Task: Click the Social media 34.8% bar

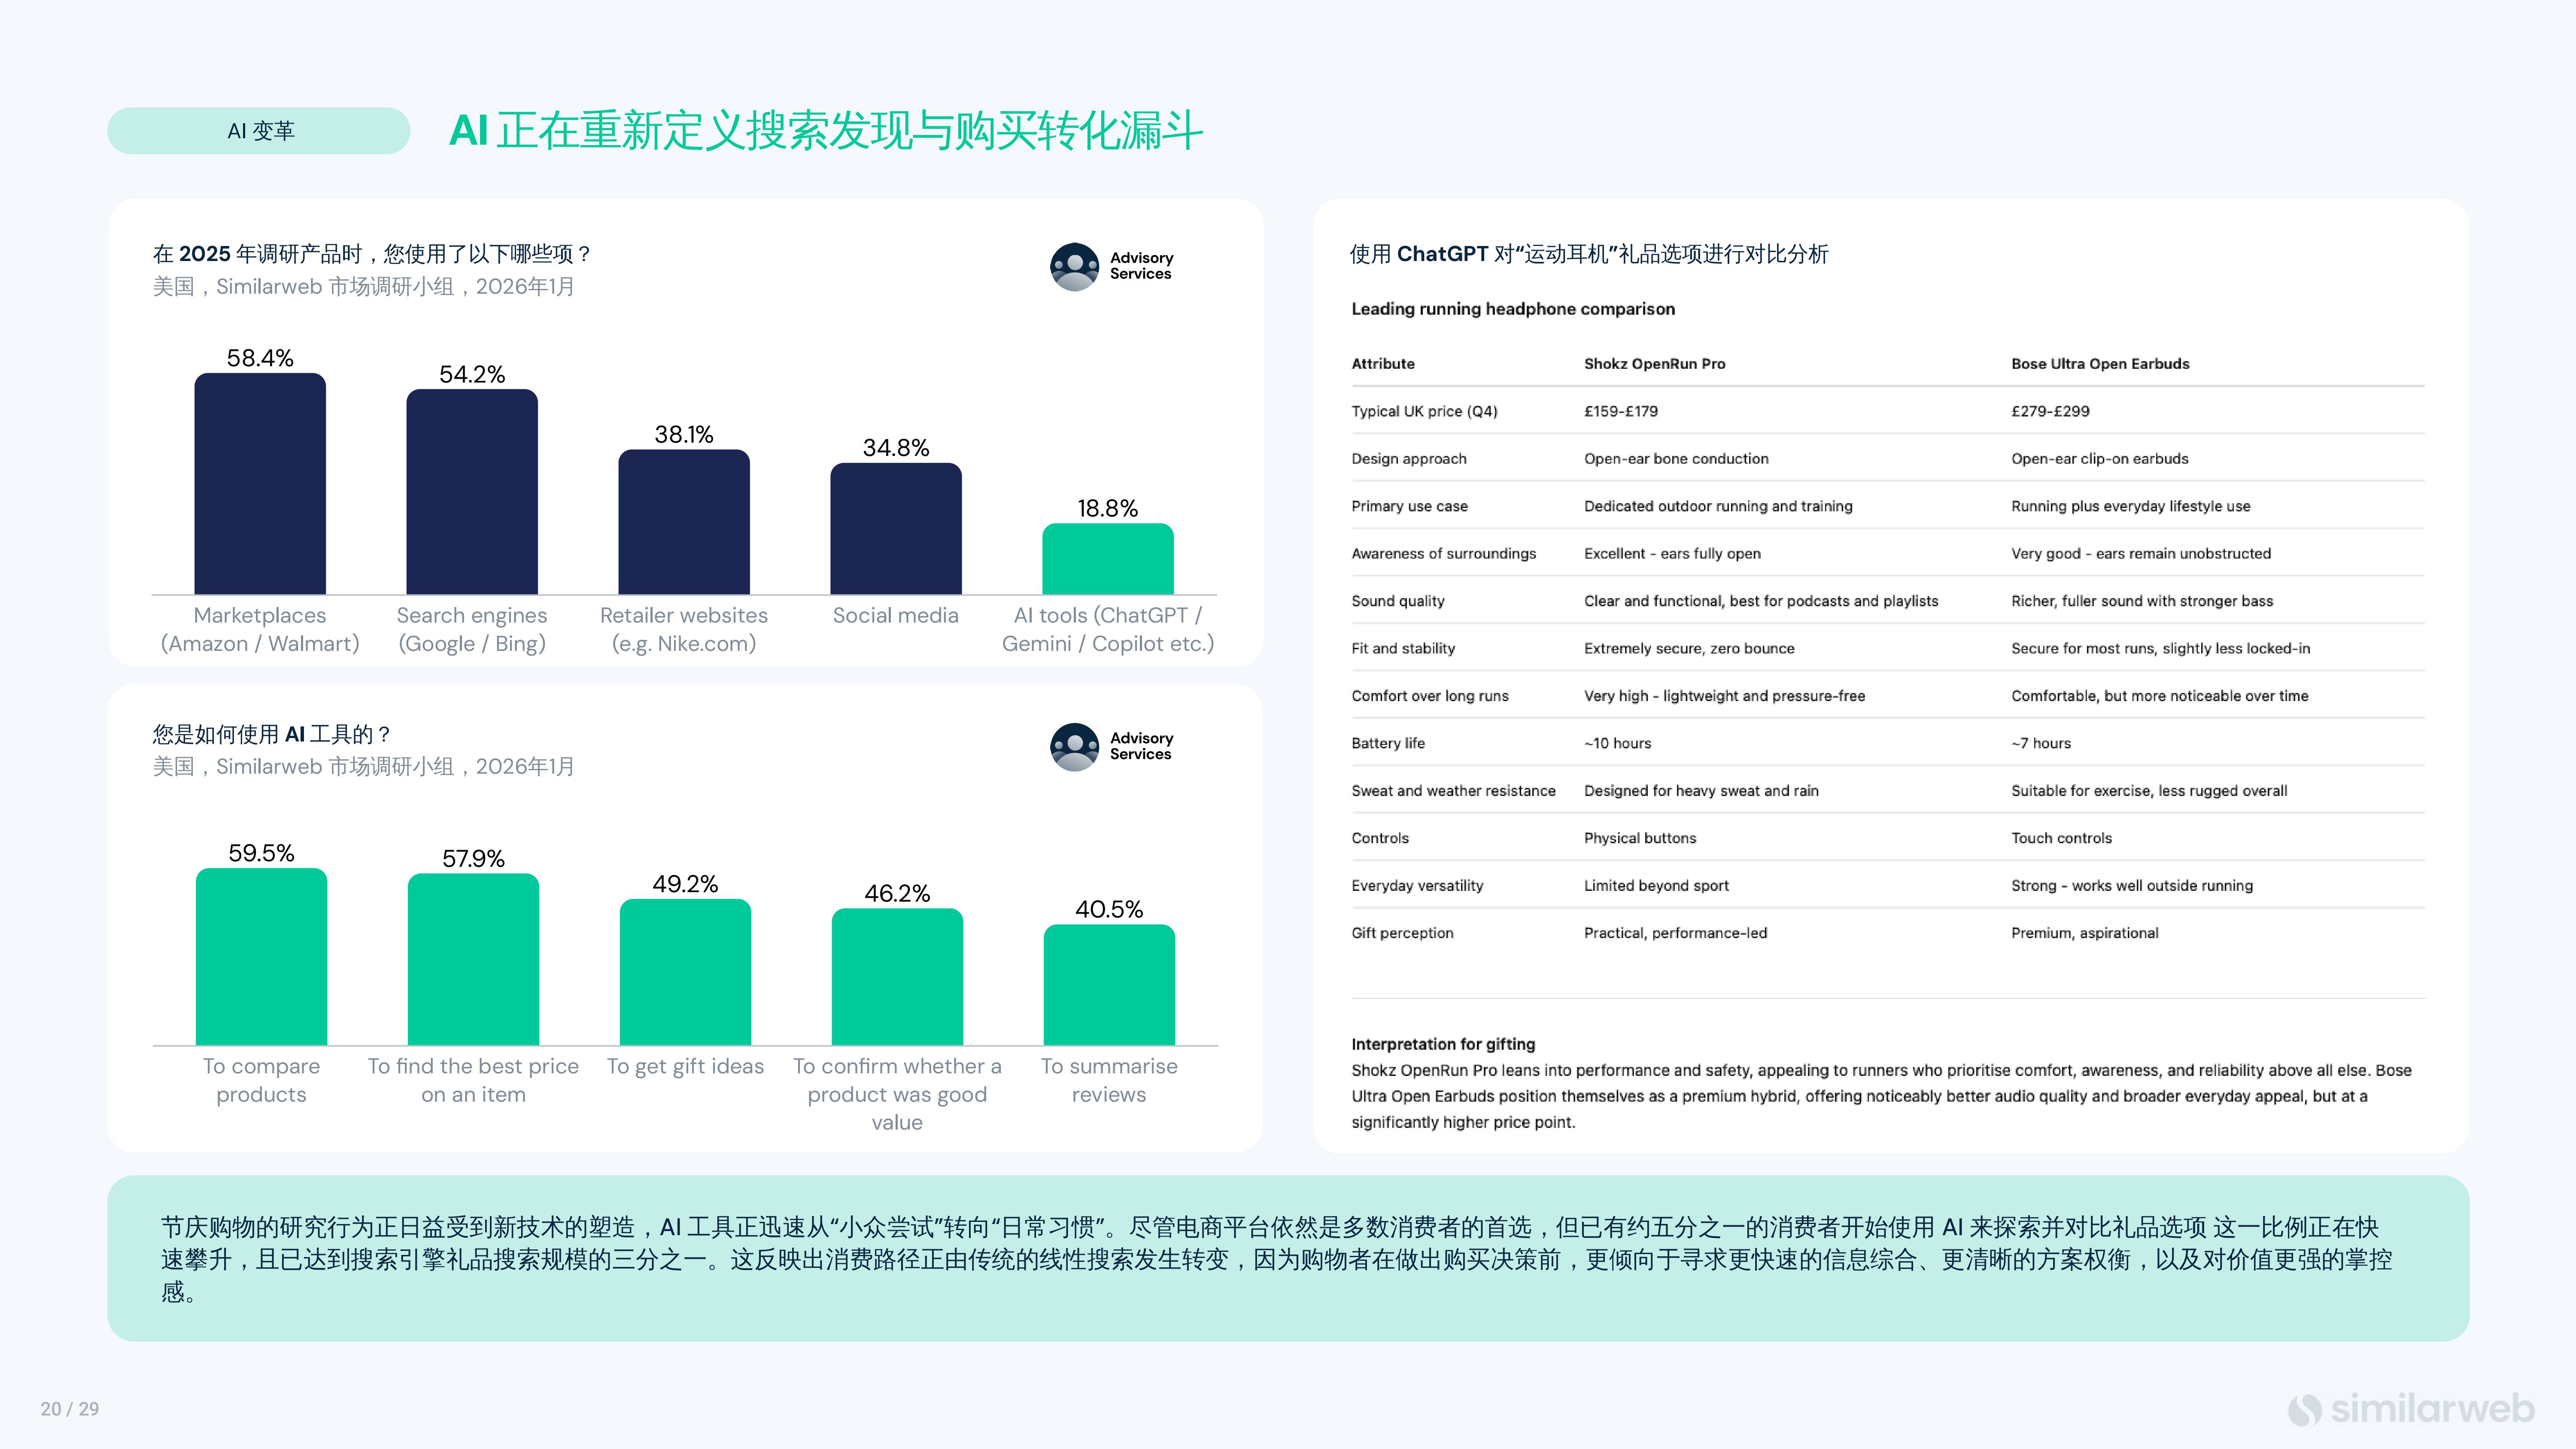Action: (x=896, y=529)
